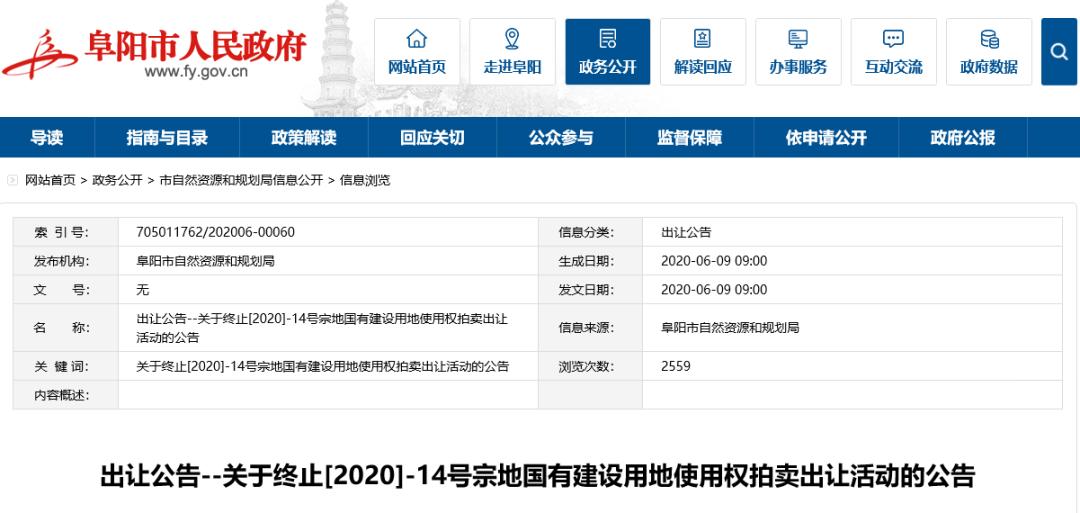Click the 文号 value 无

pyautogui.click(x=143, y=289)
